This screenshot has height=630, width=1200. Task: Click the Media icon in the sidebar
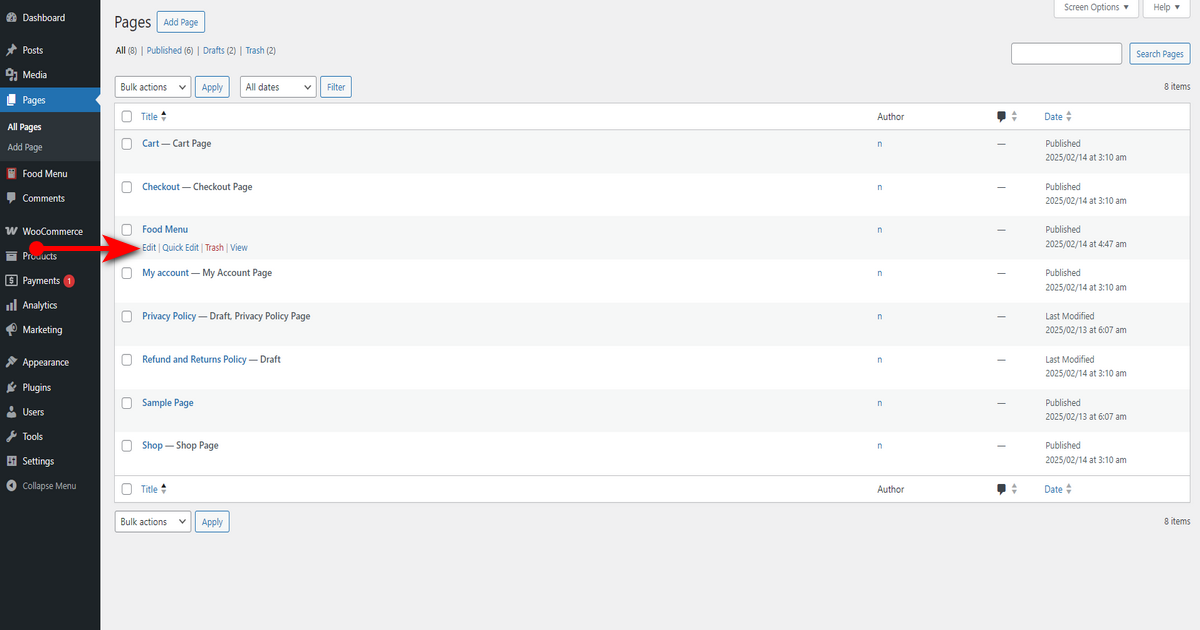(11, 75)
